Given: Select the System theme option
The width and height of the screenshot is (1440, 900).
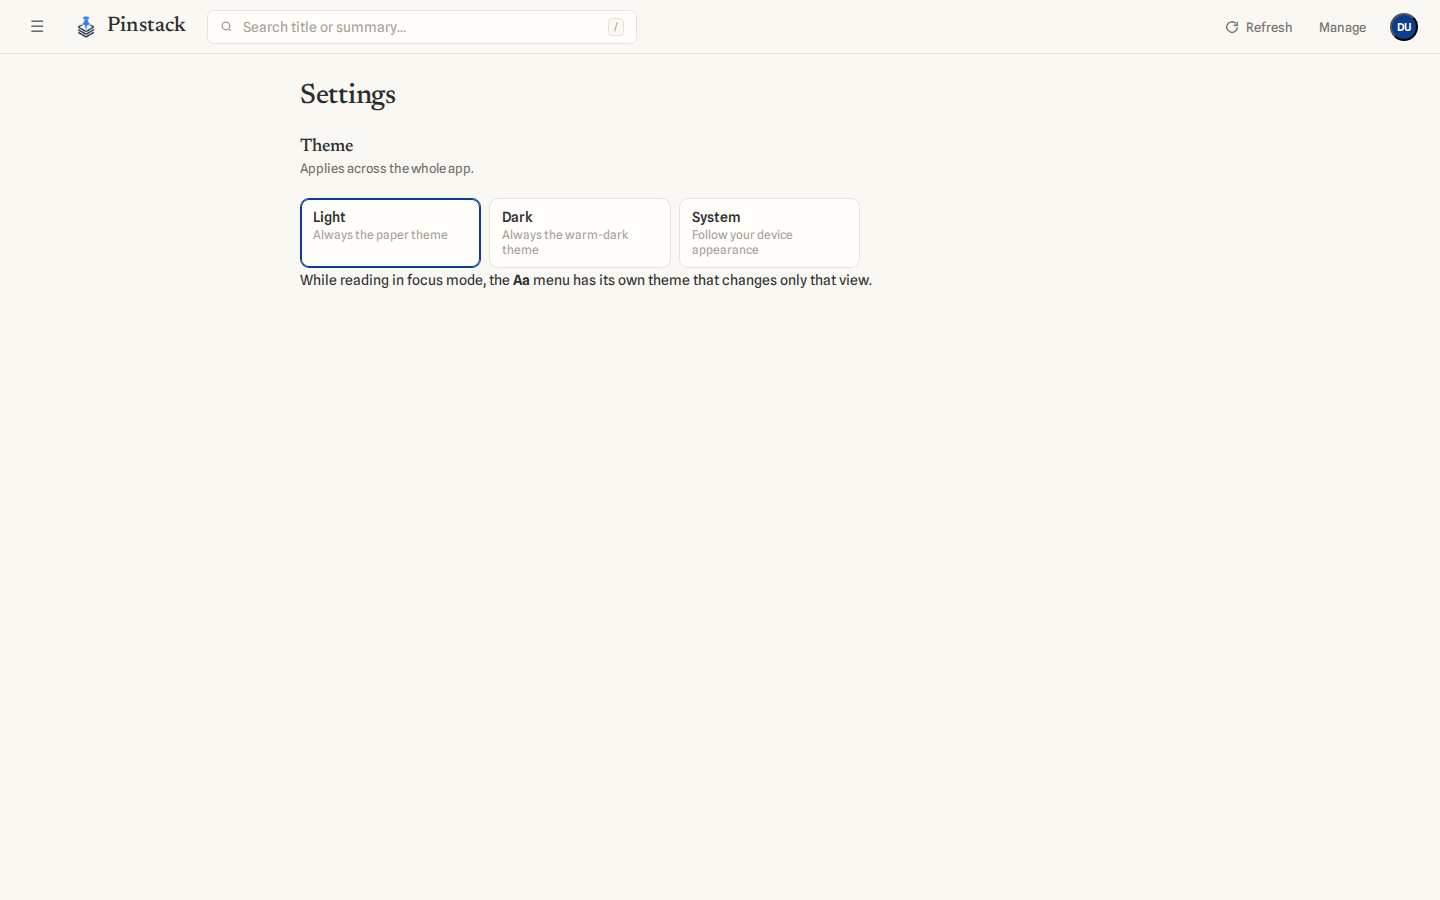Looking at the screenshot, I should [x=769, y=233].
